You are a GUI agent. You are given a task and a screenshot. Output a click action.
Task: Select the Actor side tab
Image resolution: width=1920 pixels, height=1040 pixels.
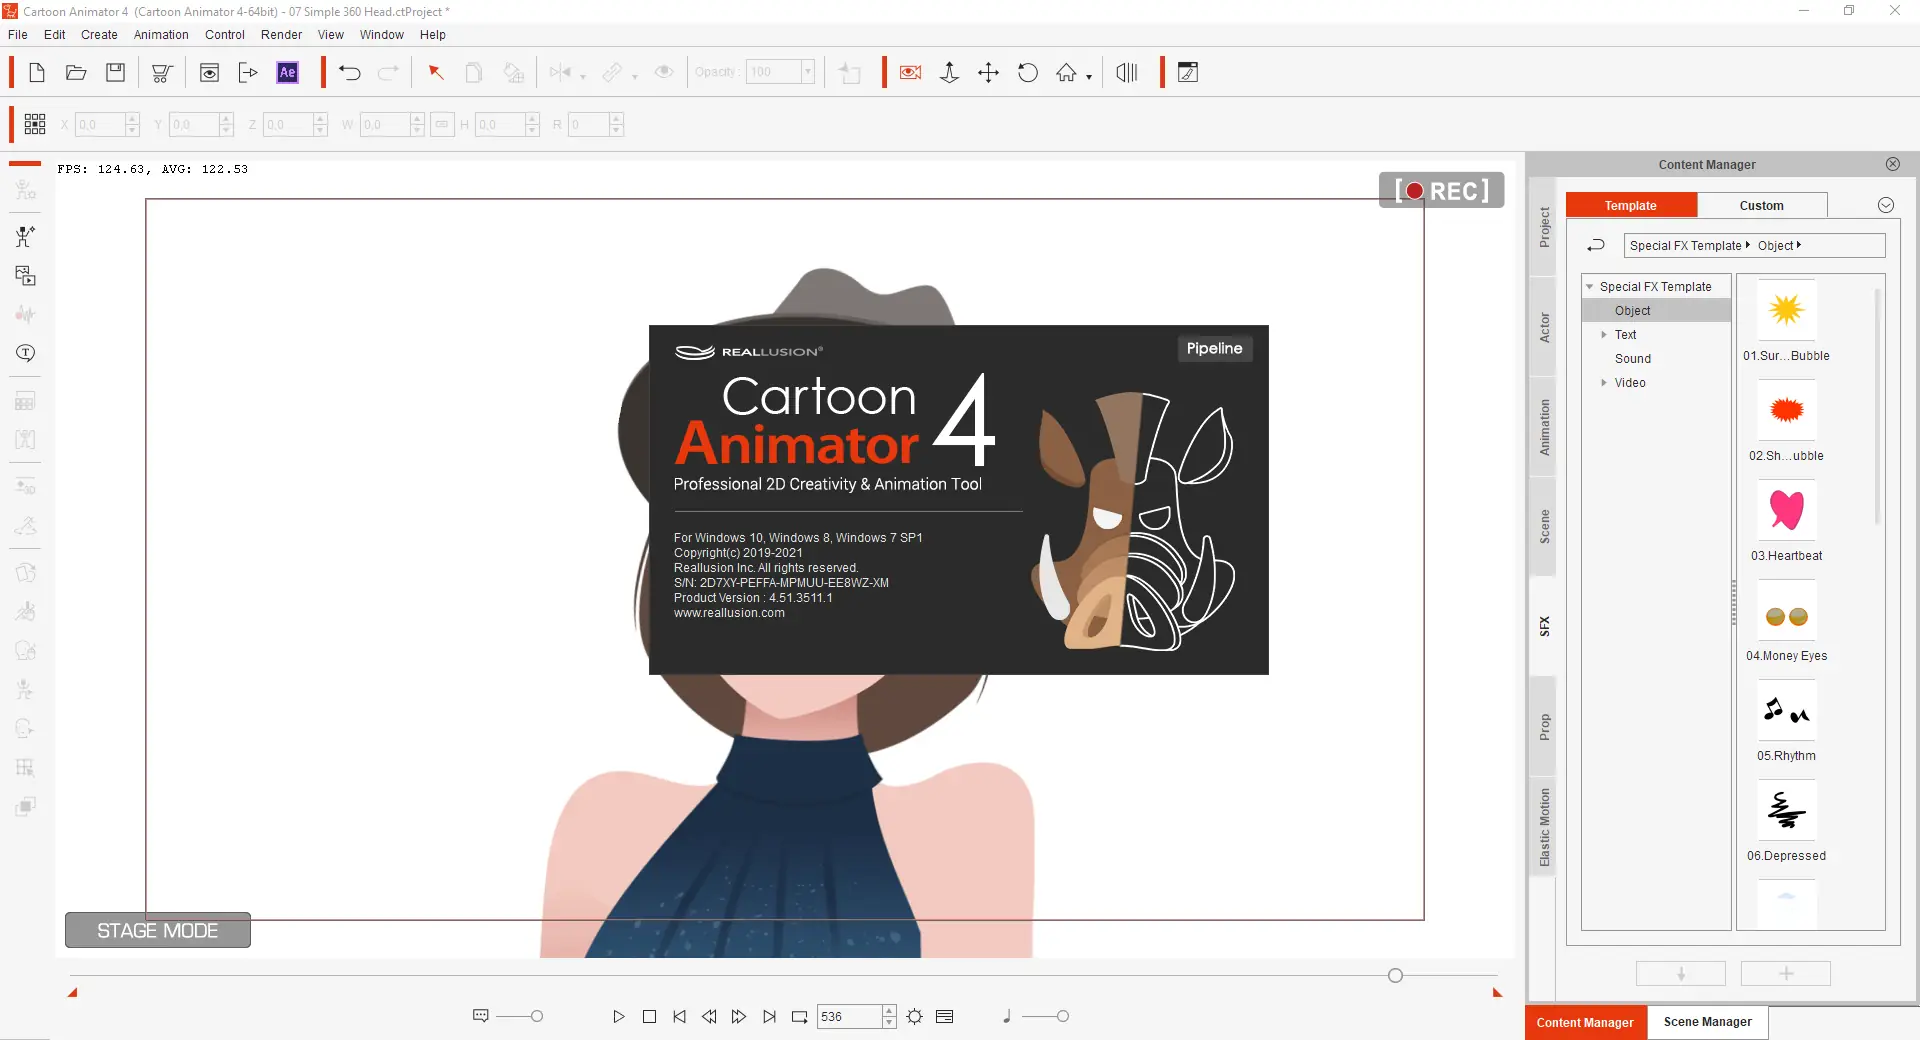(x=1544, y=327)
